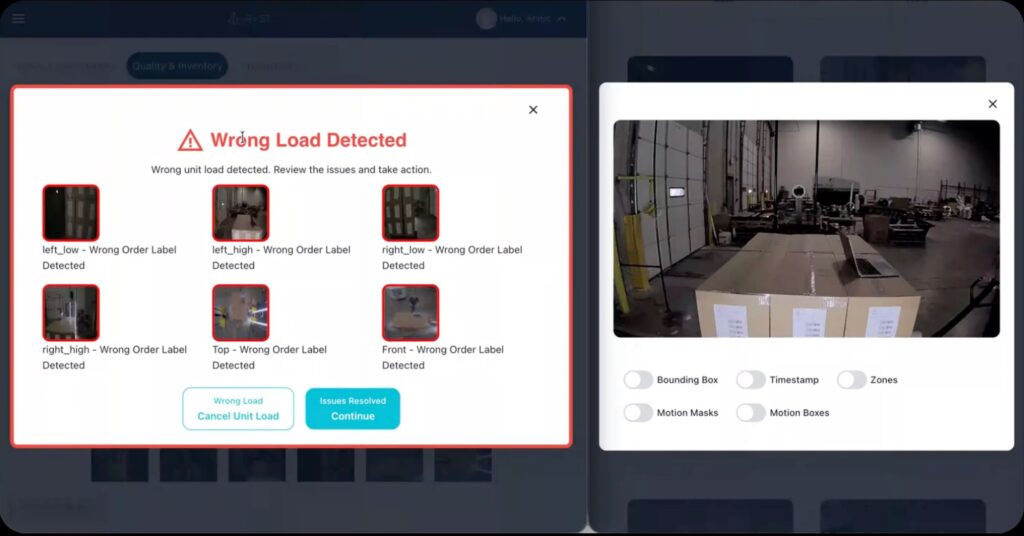This screenshot has width=1024, height=536.
Task: Open the hamburger menu icon
Action: (x=19, y=18)
